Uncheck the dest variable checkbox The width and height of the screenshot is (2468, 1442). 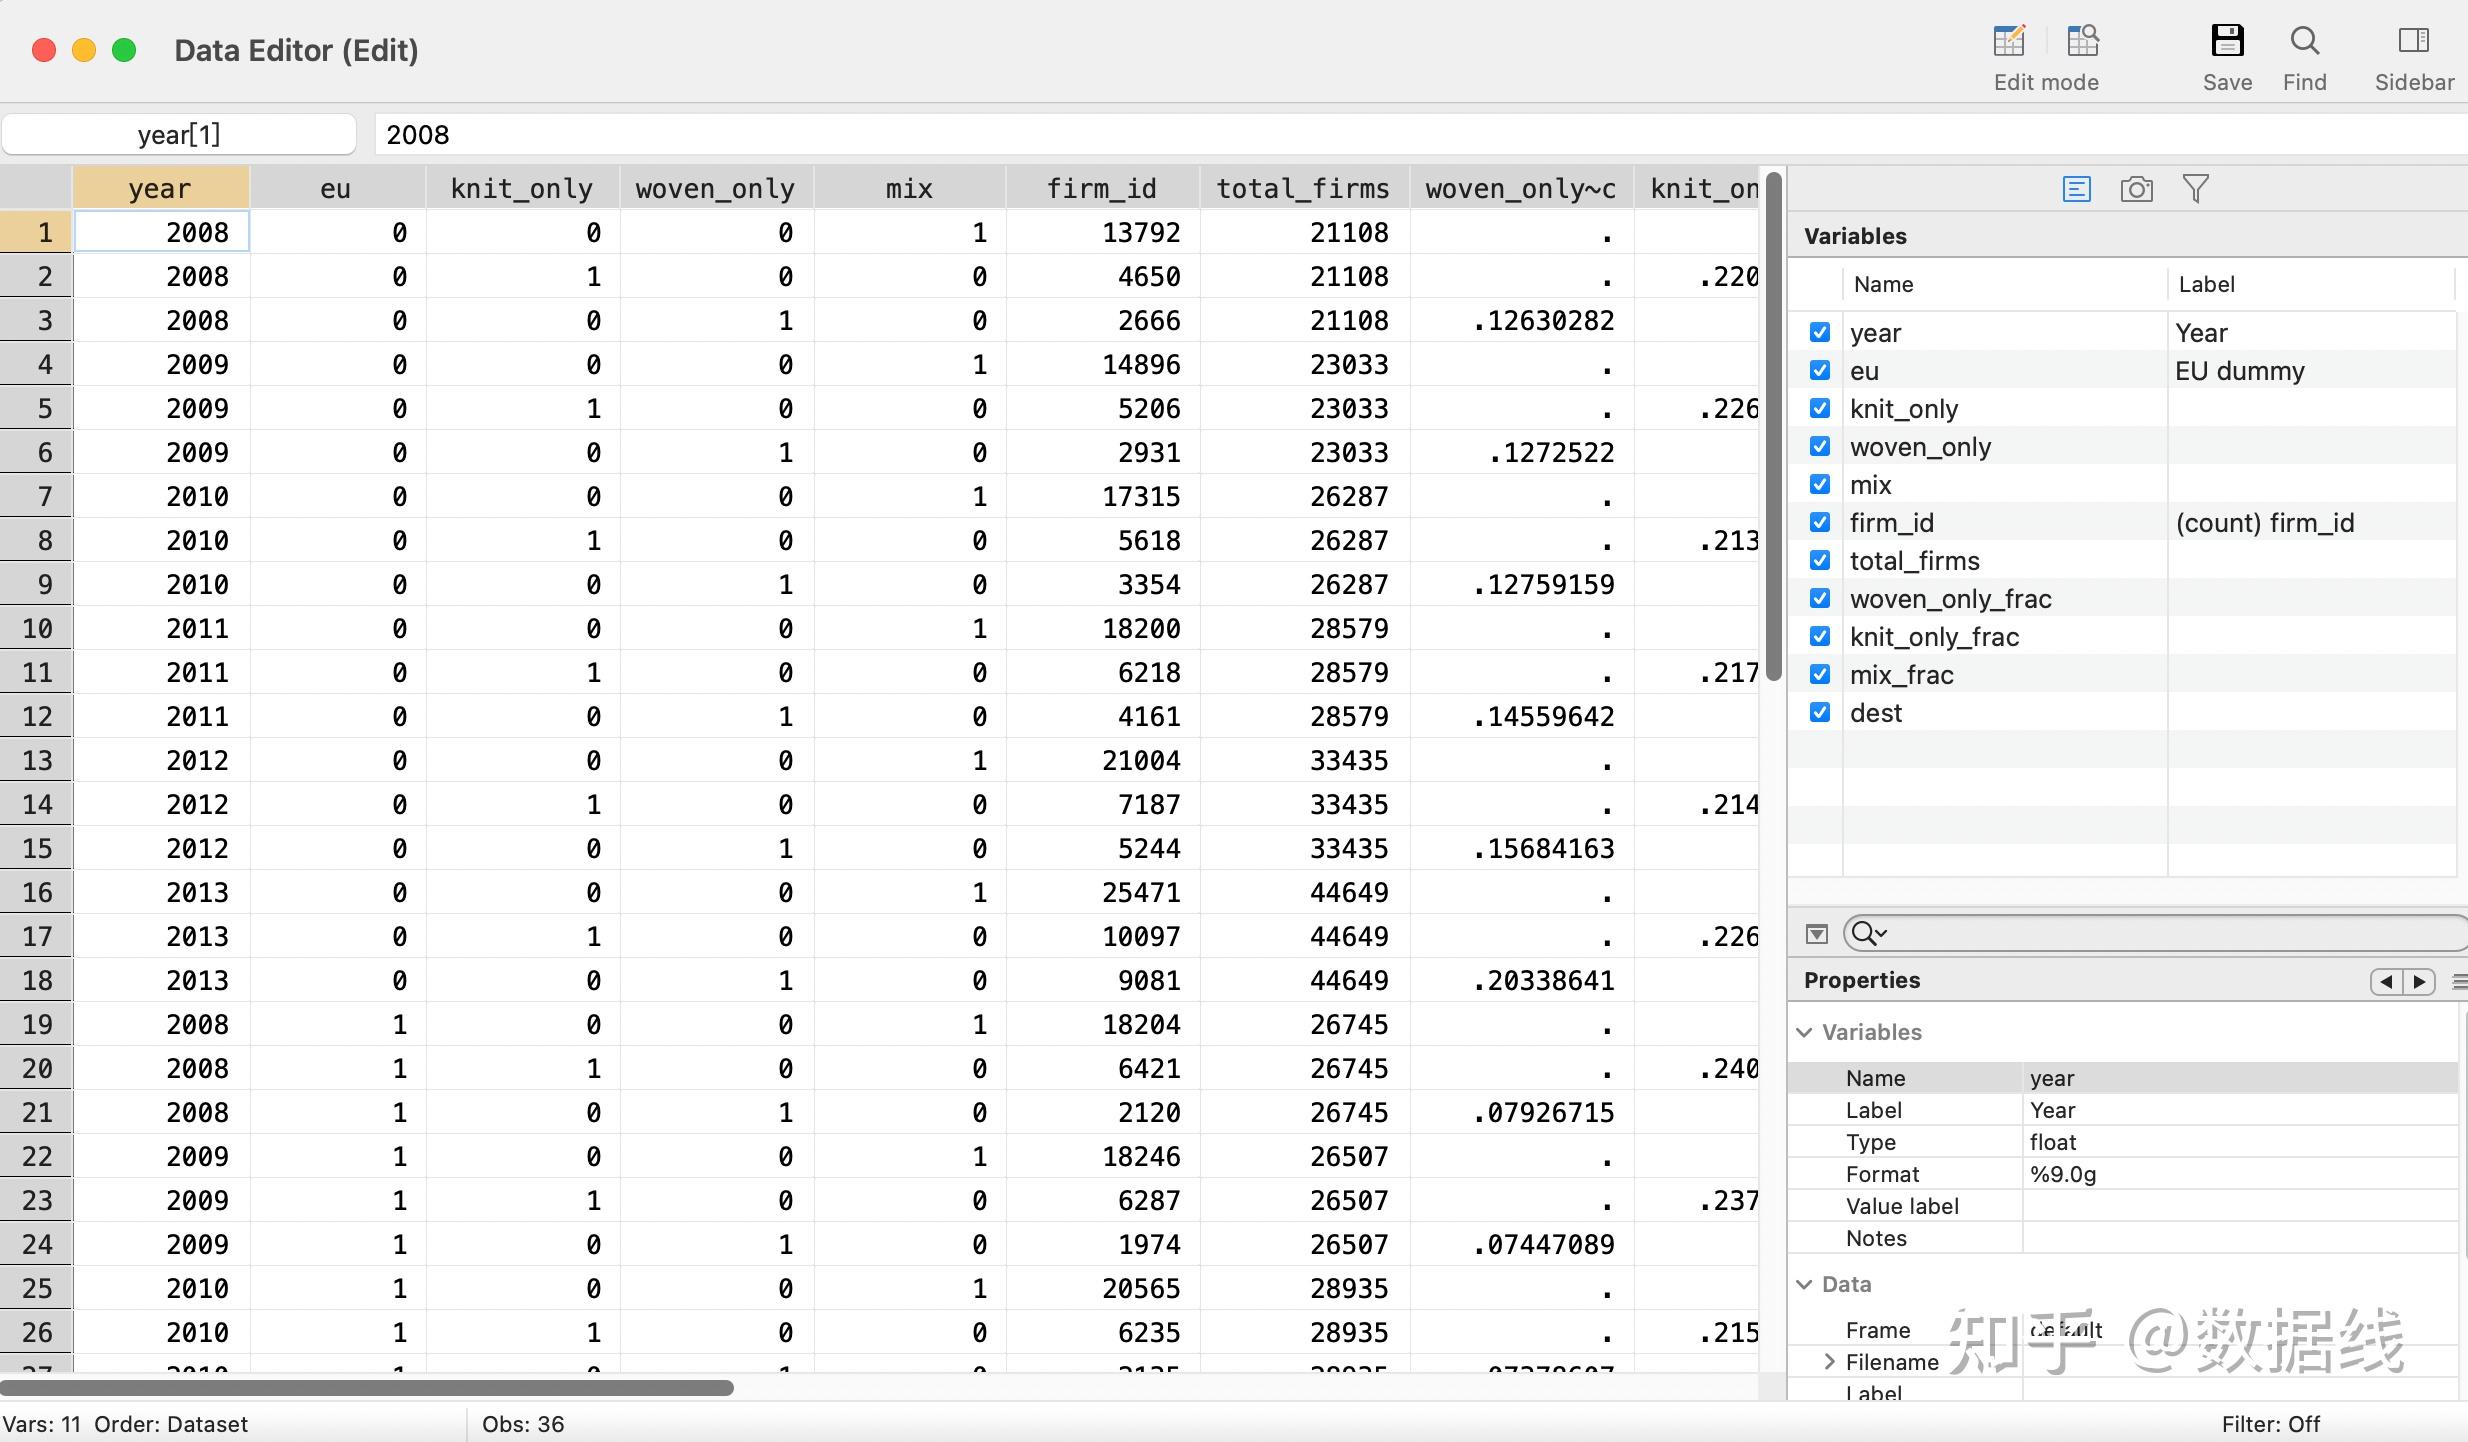tap(1820, 712)
